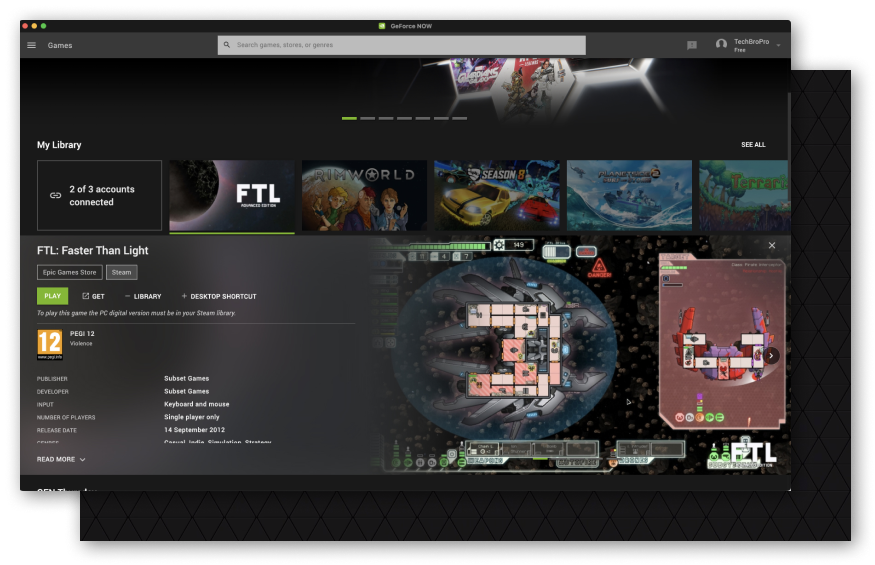The image size is (875, 565).
Task: Select the last carousel indicator
Action: click(x=460, y=118)
